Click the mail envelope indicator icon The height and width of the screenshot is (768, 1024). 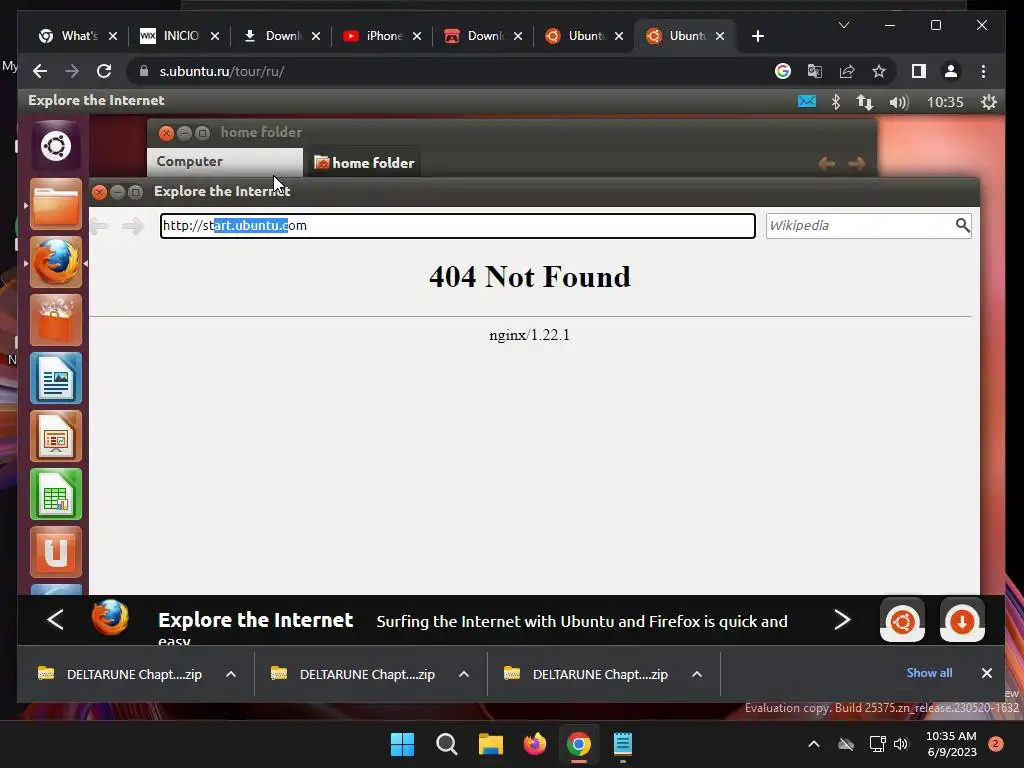click(807, 101)
